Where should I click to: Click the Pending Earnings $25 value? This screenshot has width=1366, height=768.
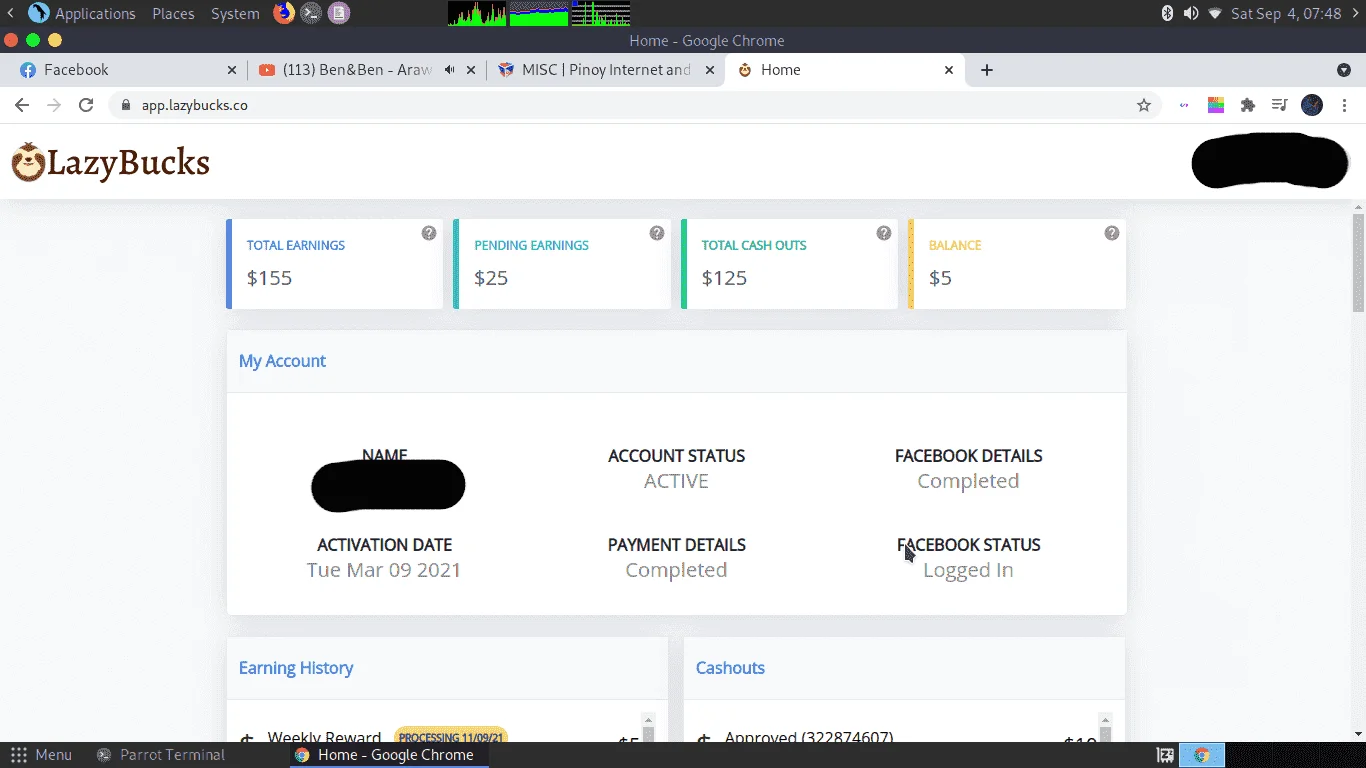(491, 278)
